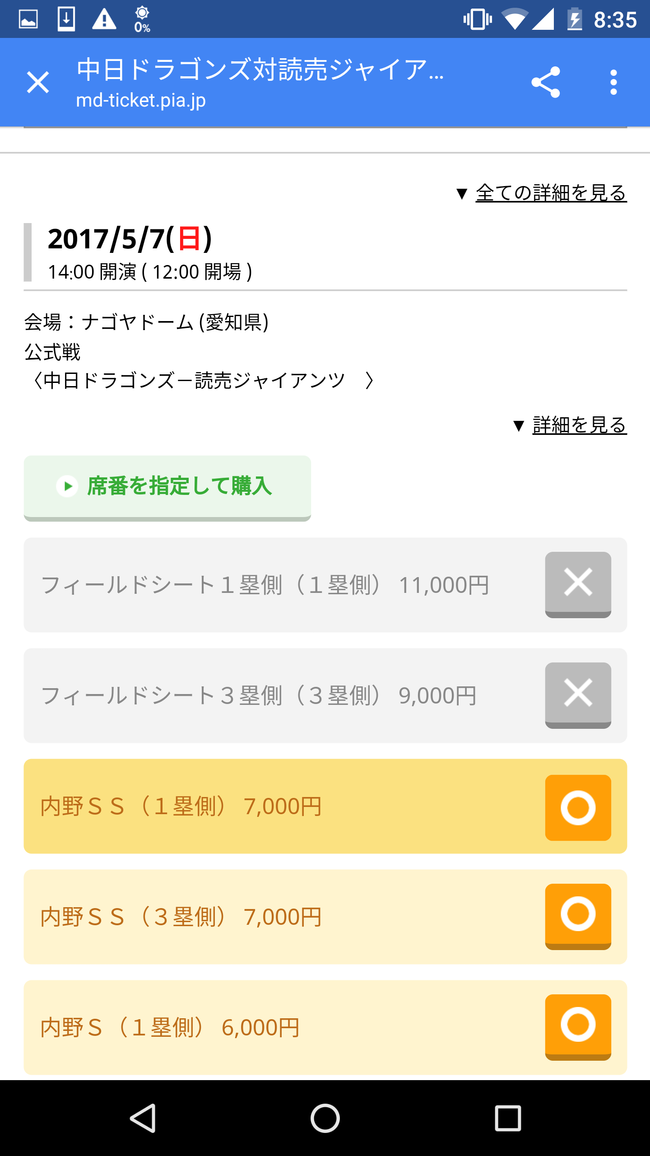The image size is (650, 1156).
Task: Tap Android home circle button
Action: (325, 1118)
